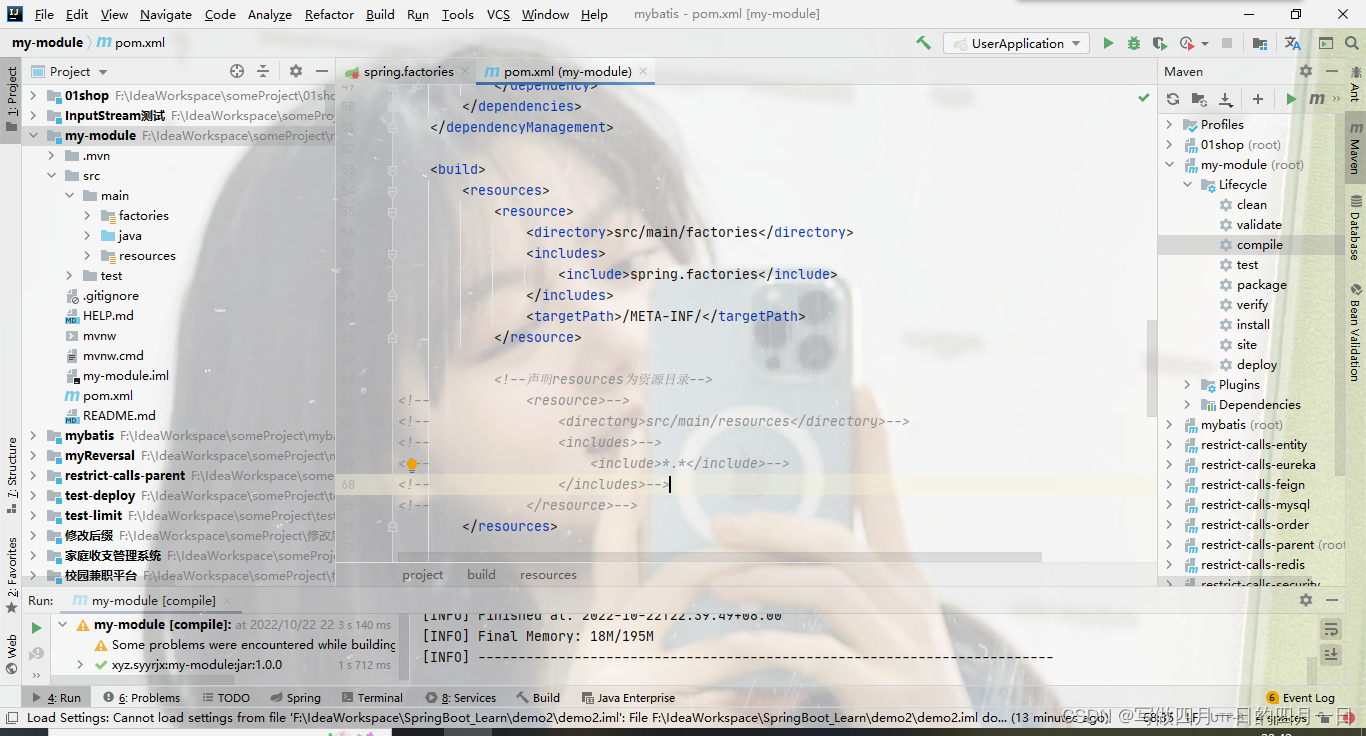
Task: Click the Build project hammer icon
Action: 923,43
